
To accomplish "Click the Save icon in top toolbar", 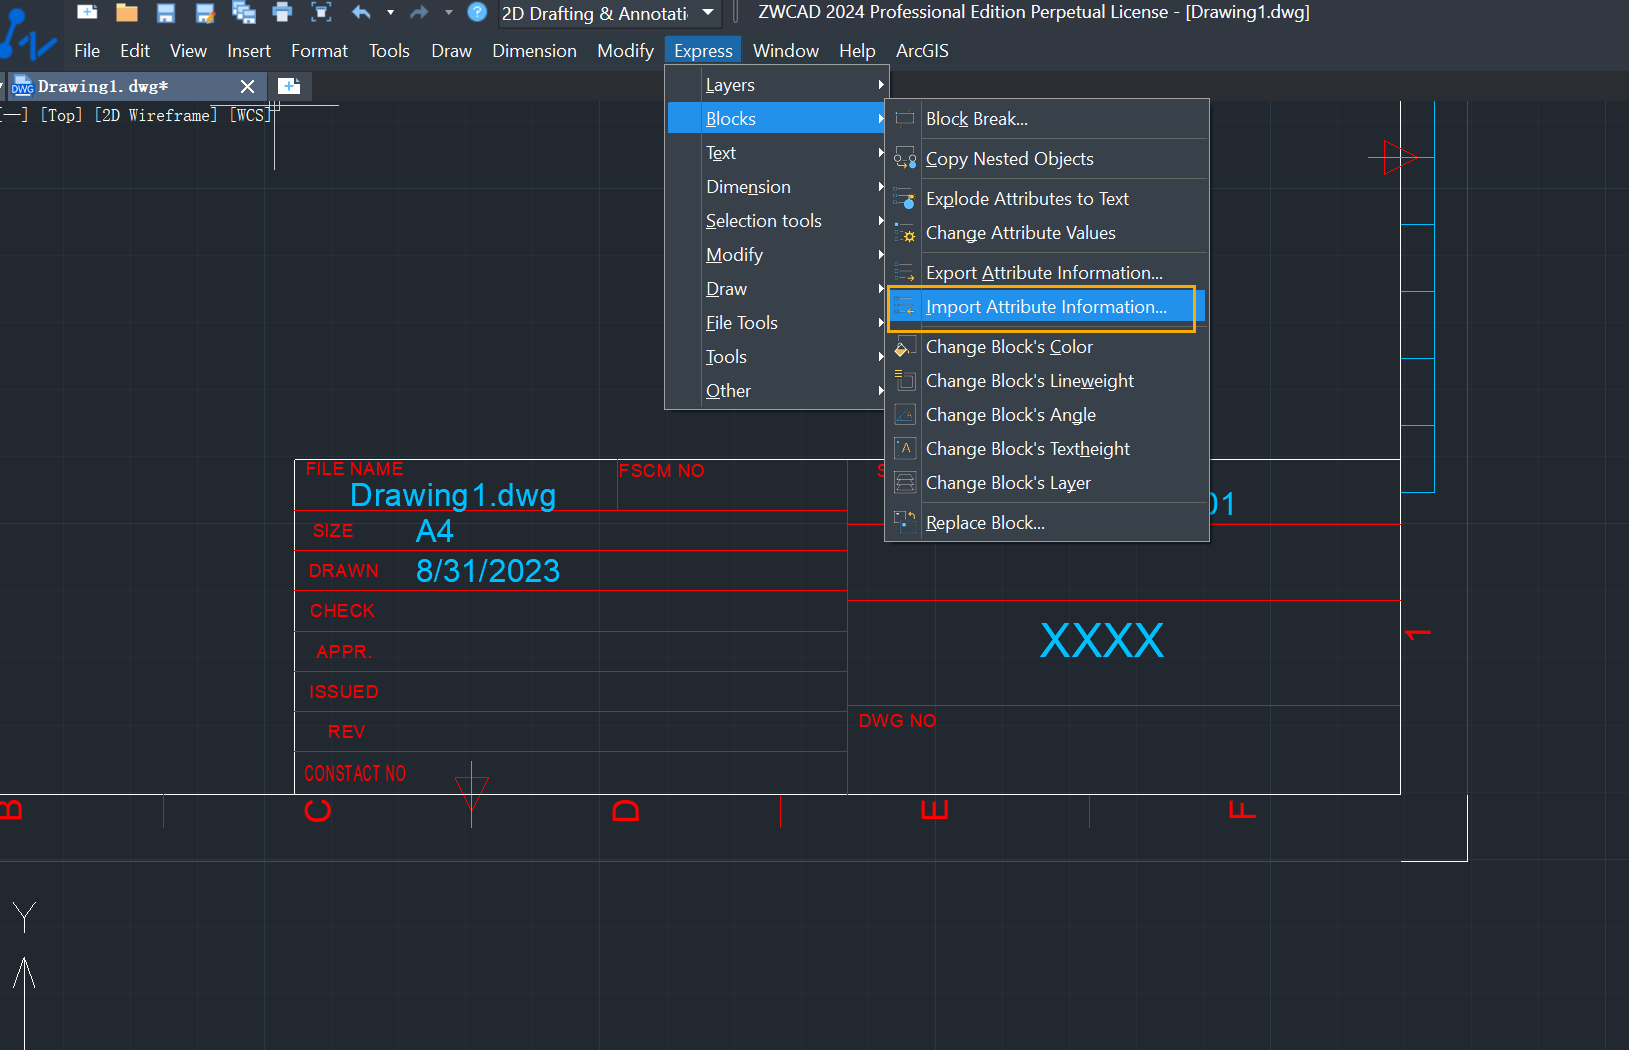I will pos(166,12).
